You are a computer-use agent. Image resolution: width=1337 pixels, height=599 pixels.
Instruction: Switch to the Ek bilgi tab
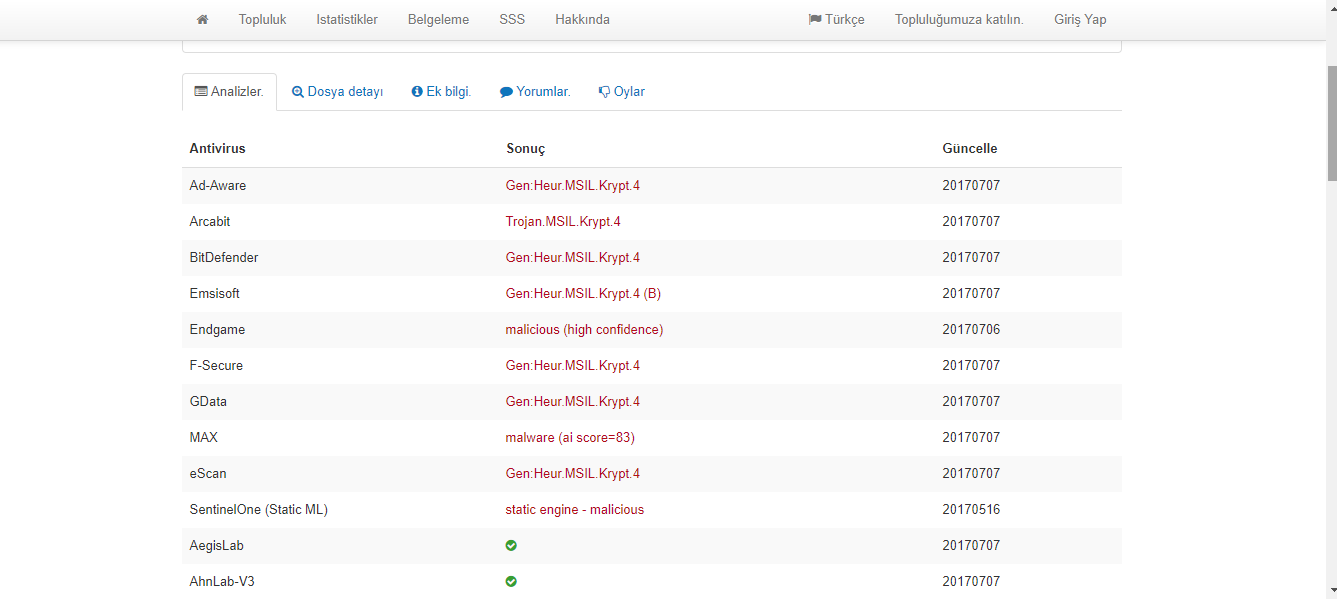coord(441,92)
